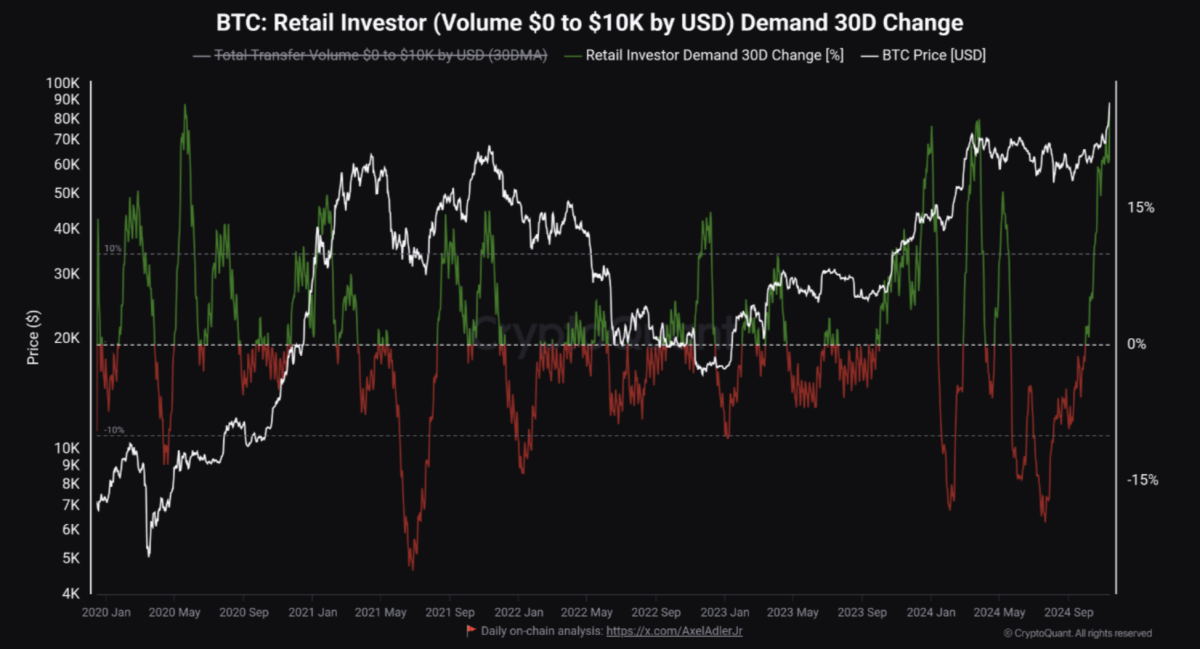Image resolution: width=1200 pixels, height=649 pixels.
Task: Click the 100K tick on the price axis
Action: [x=63, y=82]
